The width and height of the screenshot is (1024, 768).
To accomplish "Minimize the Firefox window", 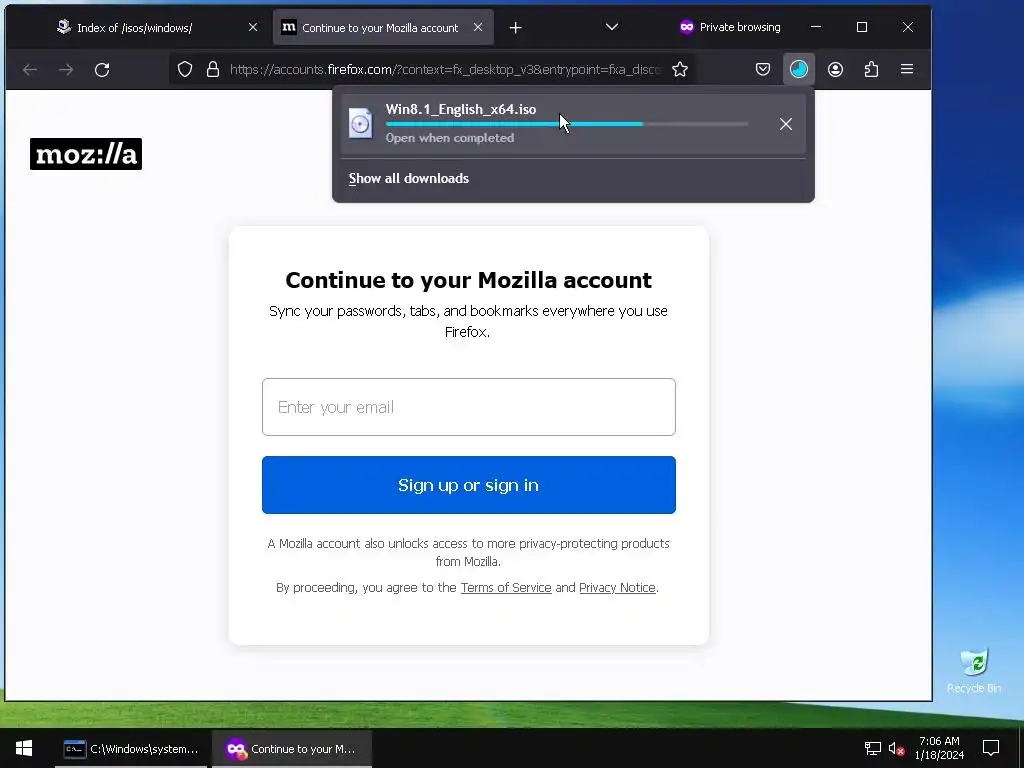I will pos(816,27).
